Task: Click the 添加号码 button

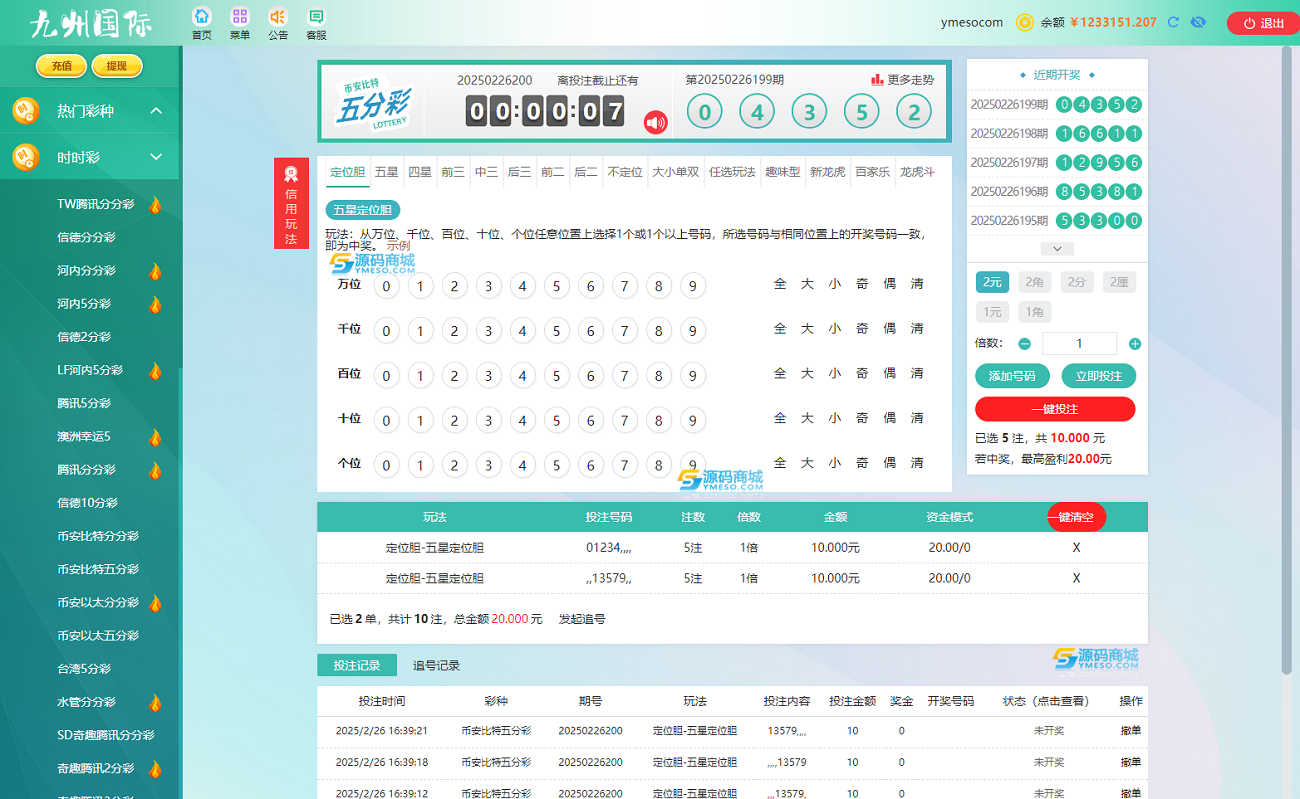Action: (1012, 376)
